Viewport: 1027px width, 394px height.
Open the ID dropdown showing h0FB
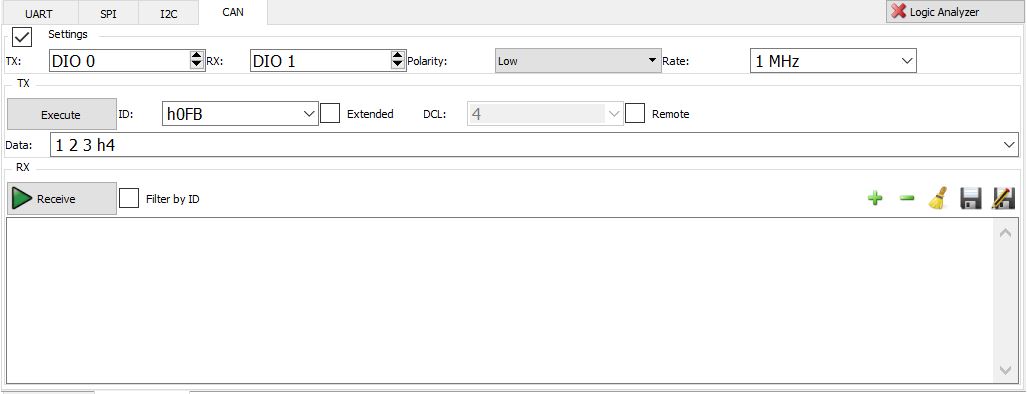click(240, 114)
